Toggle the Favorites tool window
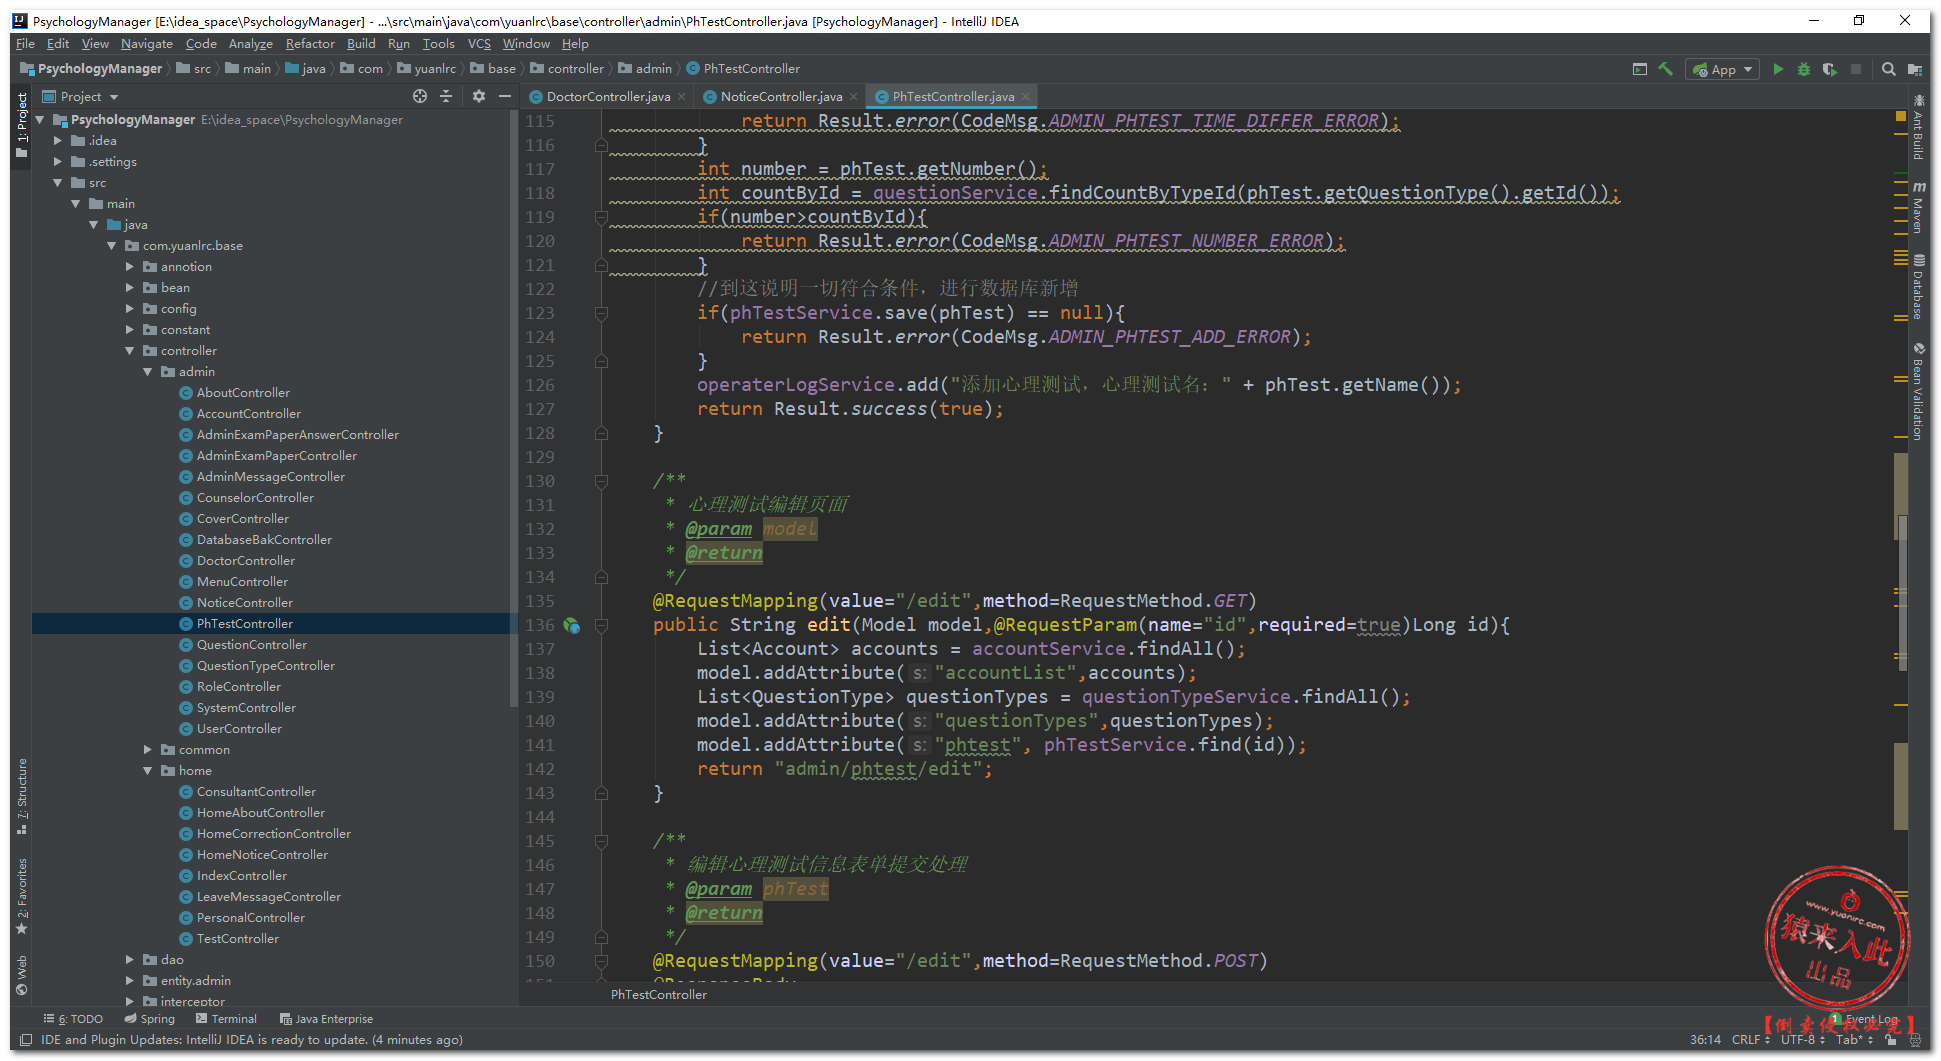Image resolution: width=1941 pixels, height=1061 pixels. point(22,895)
